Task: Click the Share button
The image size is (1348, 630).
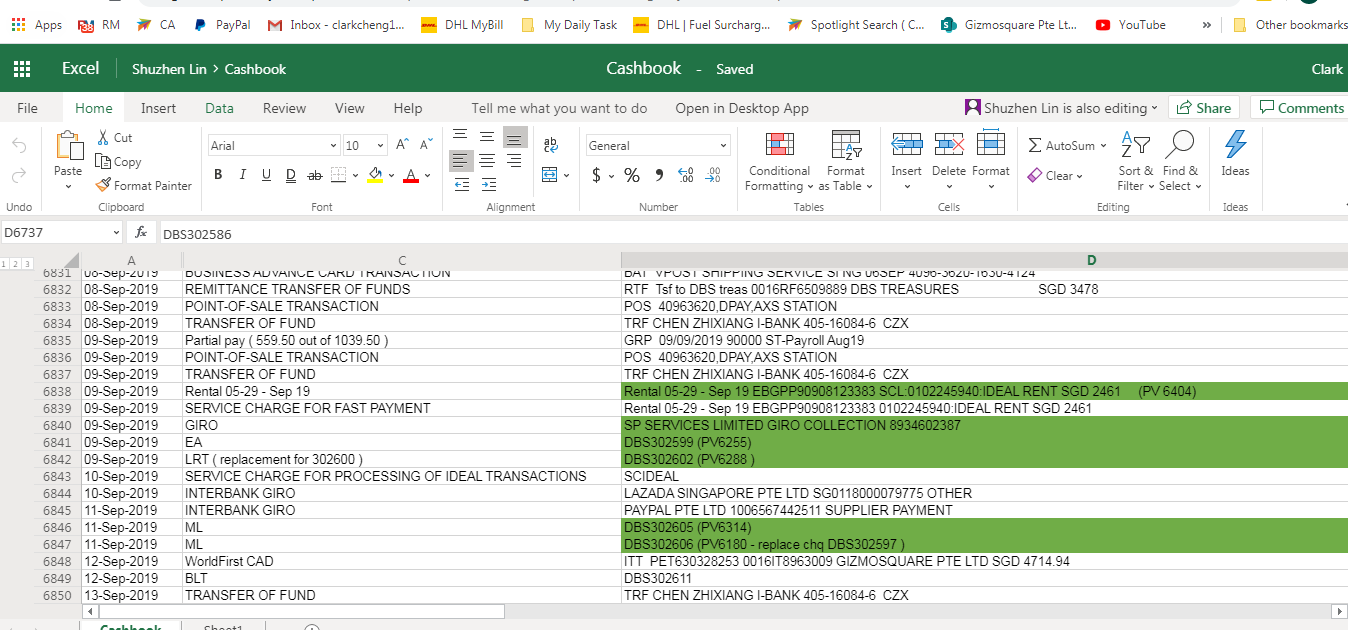Action: click(1204, 108)
